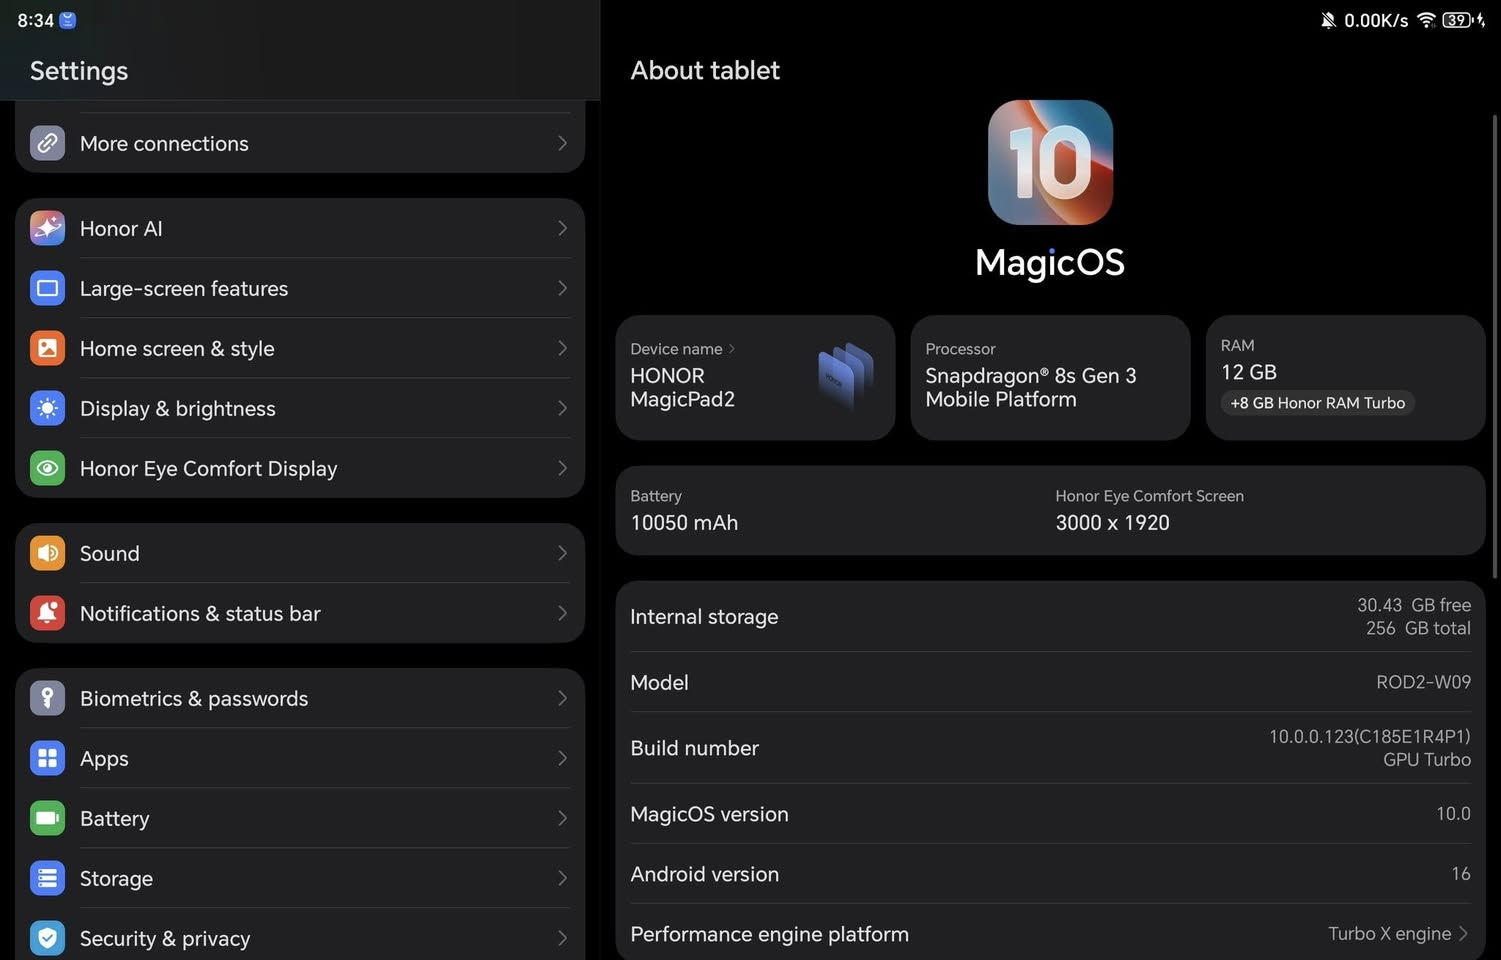Expand Sound row chevron
The width and height of the screenshot is (1501, 960).
tap(562, 553)
